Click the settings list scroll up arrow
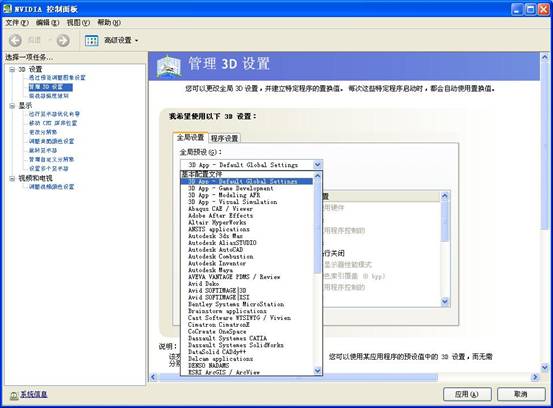 pos(445,196)
